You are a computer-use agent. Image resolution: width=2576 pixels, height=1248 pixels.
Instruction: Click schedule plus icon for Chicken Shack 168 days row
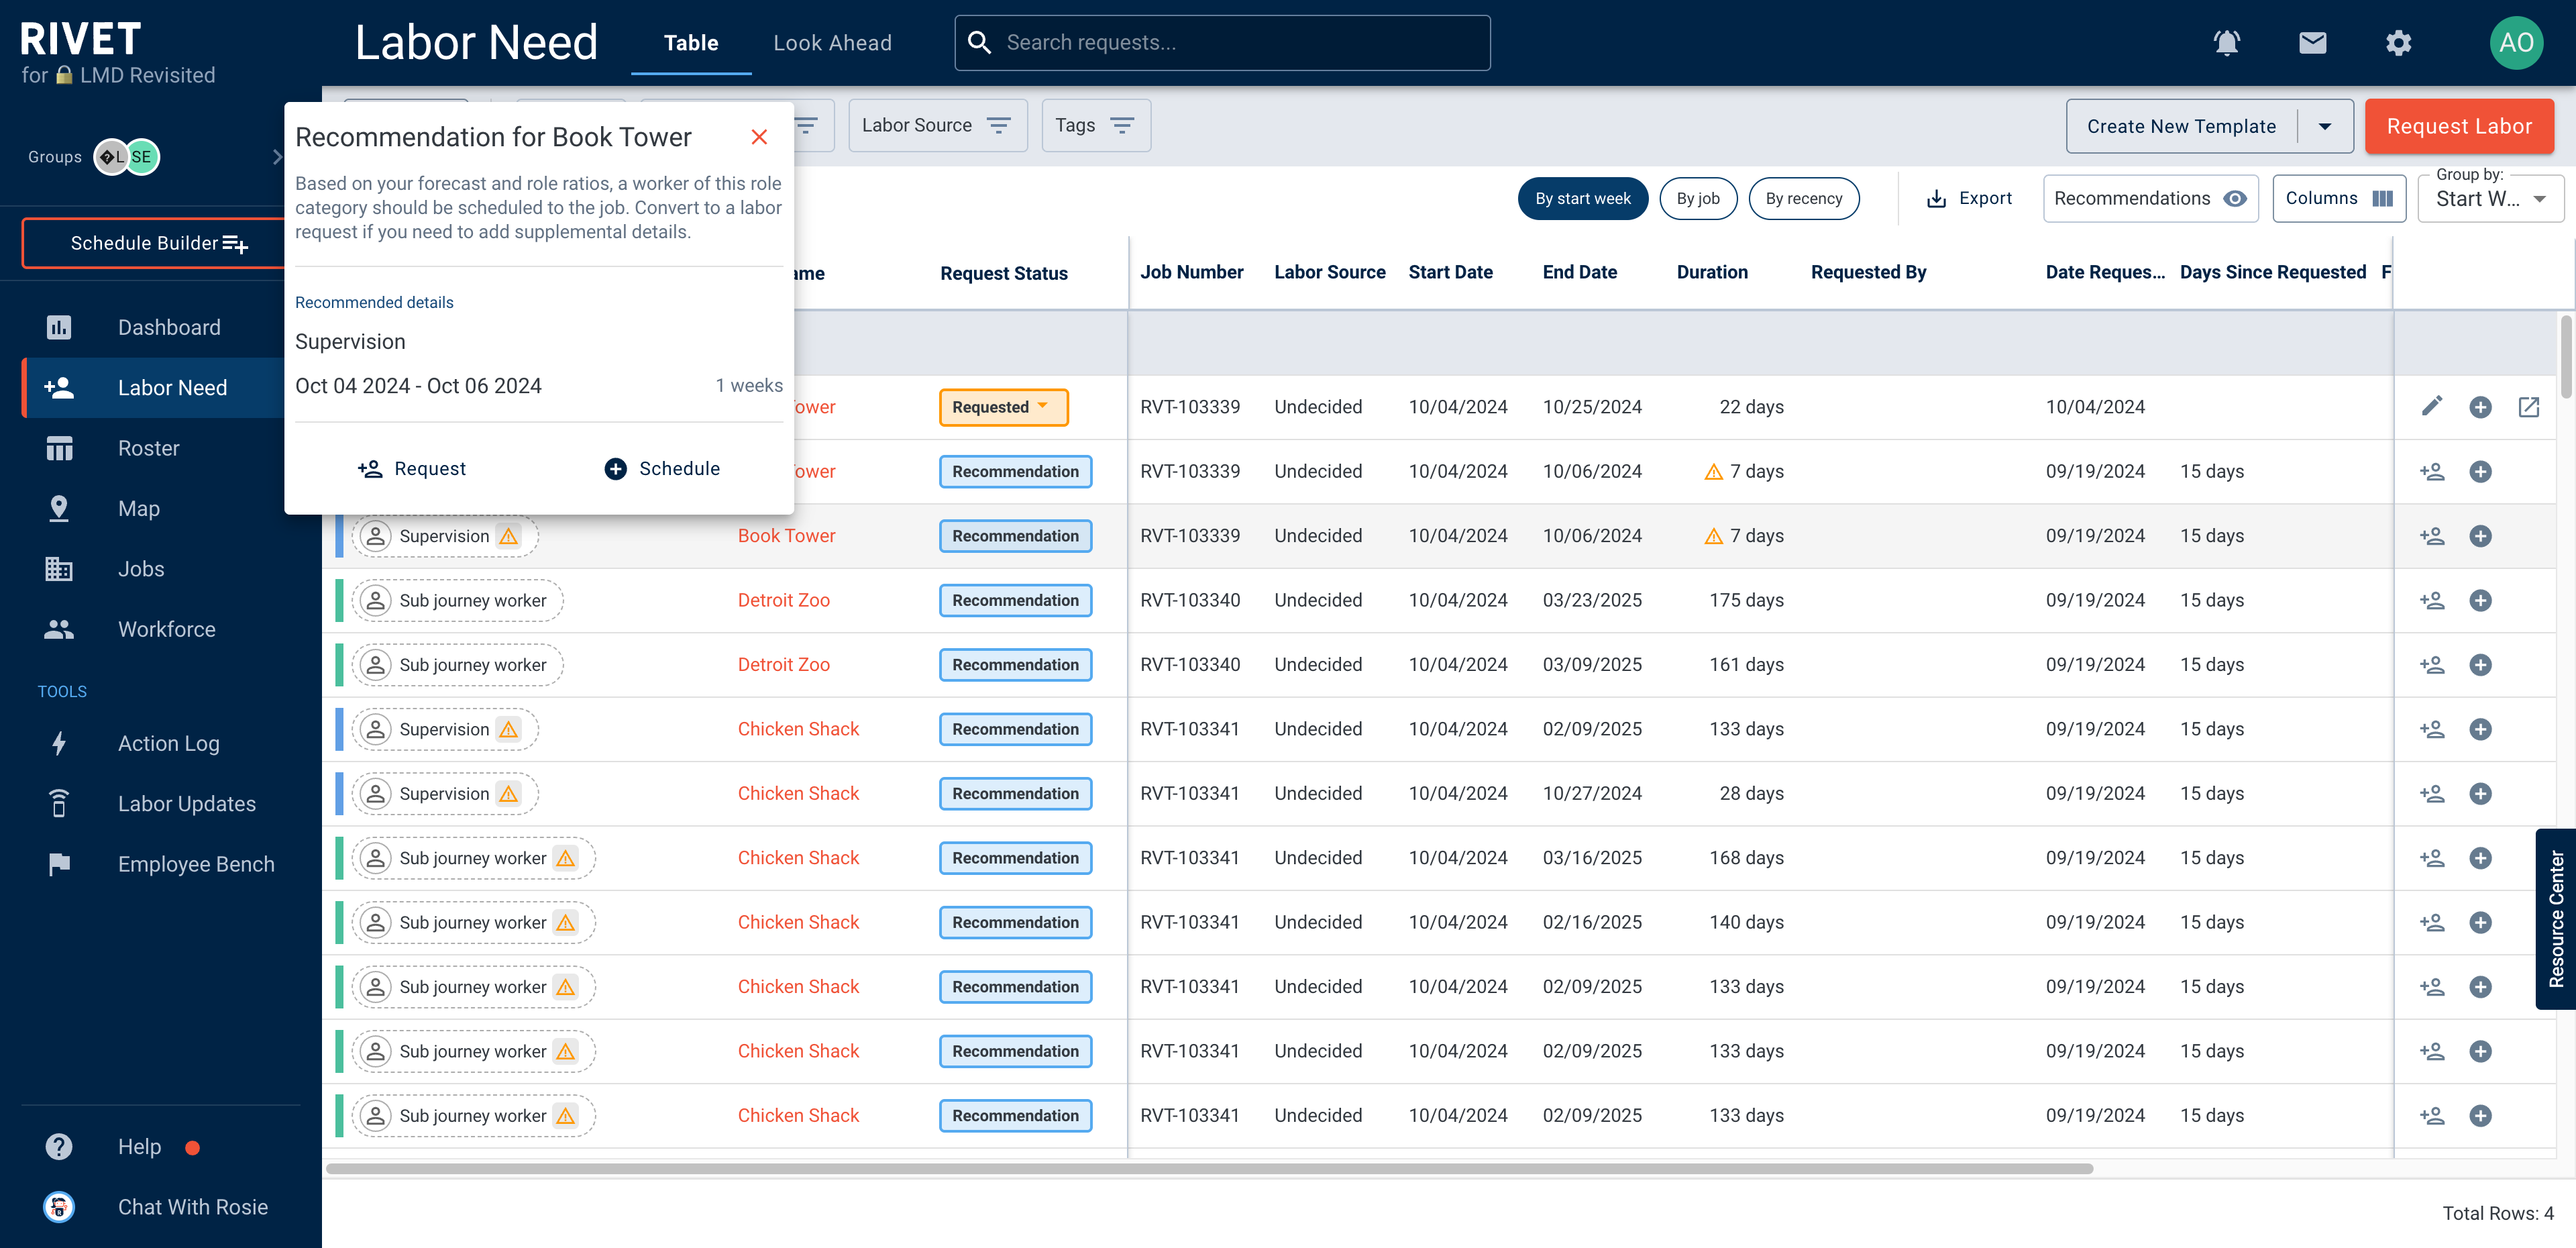pyautogui.click(x=2480, y=858)
